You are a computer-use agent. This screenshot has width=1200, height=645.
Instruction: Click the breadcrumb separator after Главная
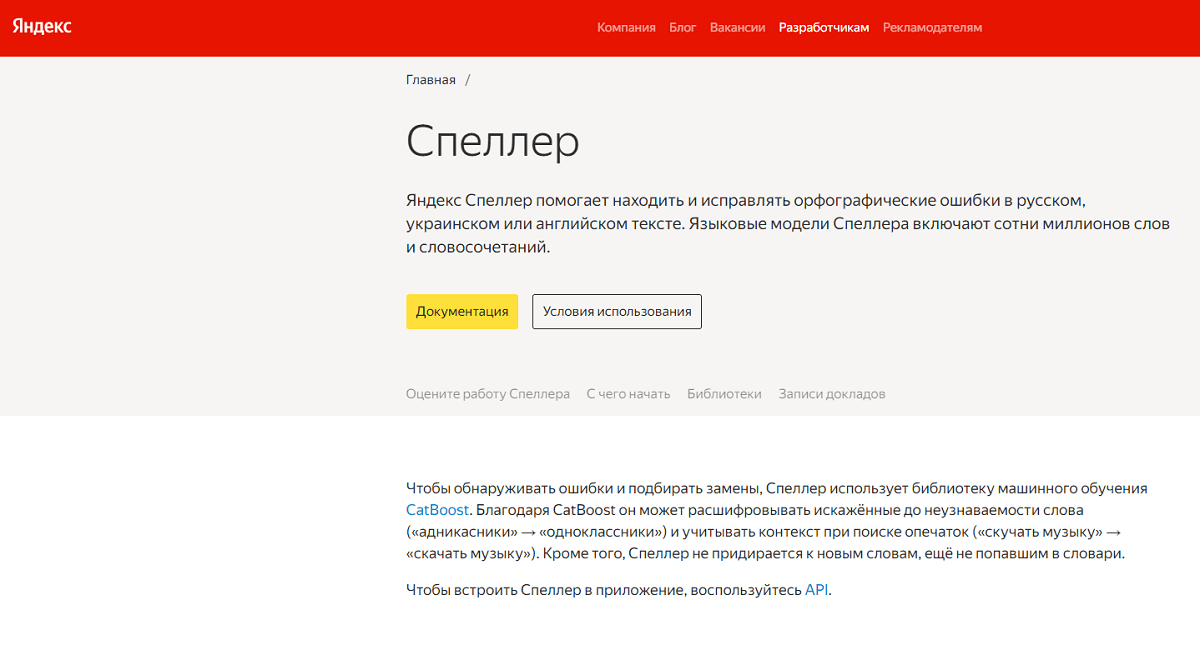click(x=466, y=78)
